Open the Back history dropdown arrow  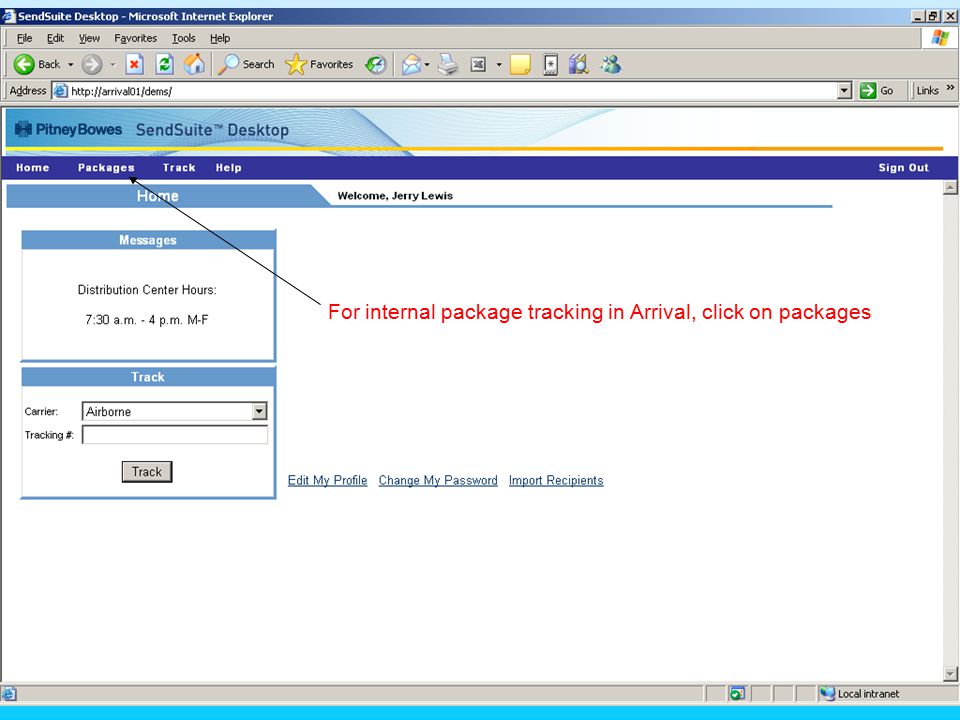[x=70, y=64]
